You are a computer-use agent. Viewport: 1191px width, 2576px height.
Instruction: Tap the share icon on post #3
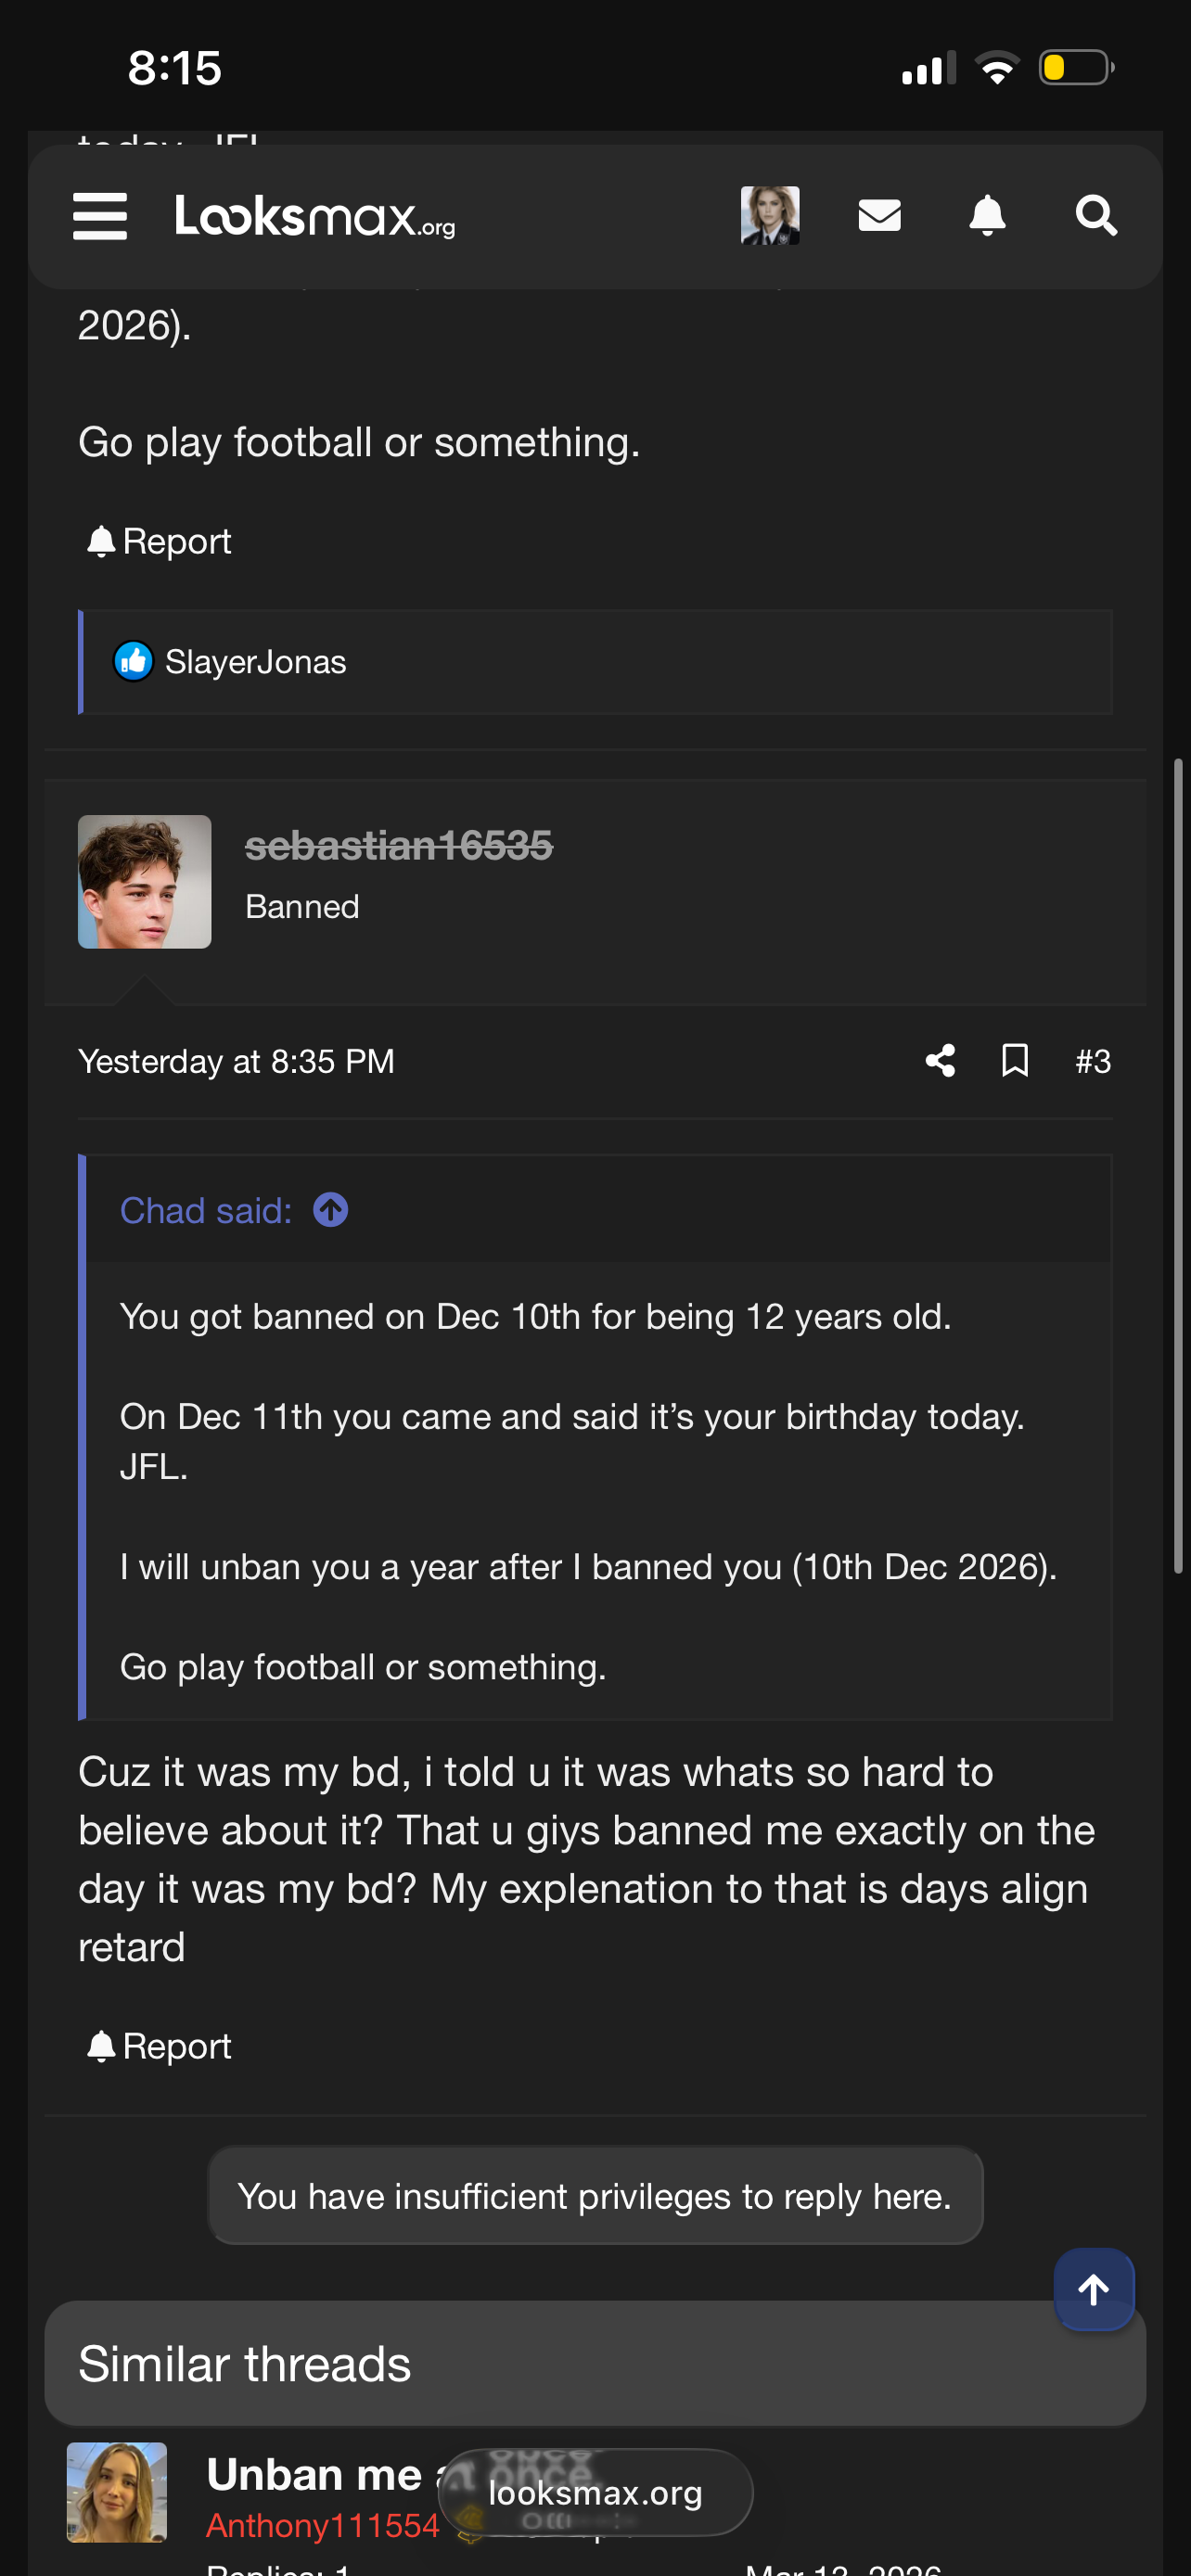point(940,1061)
